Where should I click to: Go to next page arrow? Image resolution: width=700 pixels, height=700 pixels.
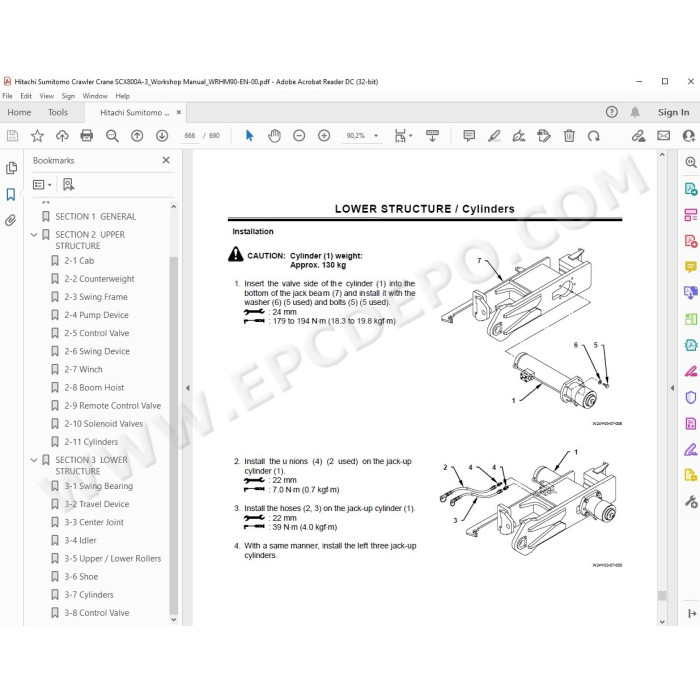pos(162,135)
